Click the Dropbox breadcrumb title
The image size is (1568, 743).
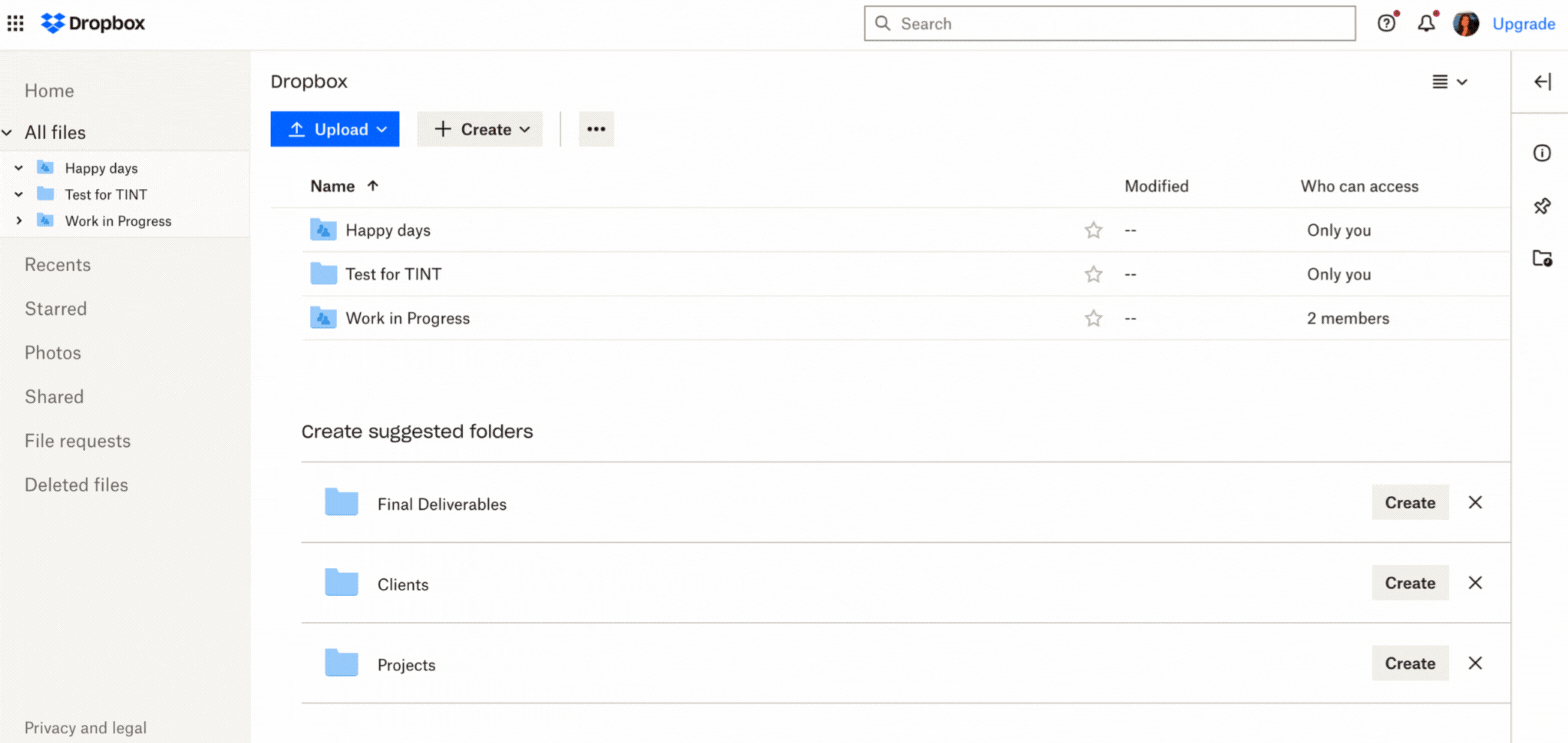309,82
